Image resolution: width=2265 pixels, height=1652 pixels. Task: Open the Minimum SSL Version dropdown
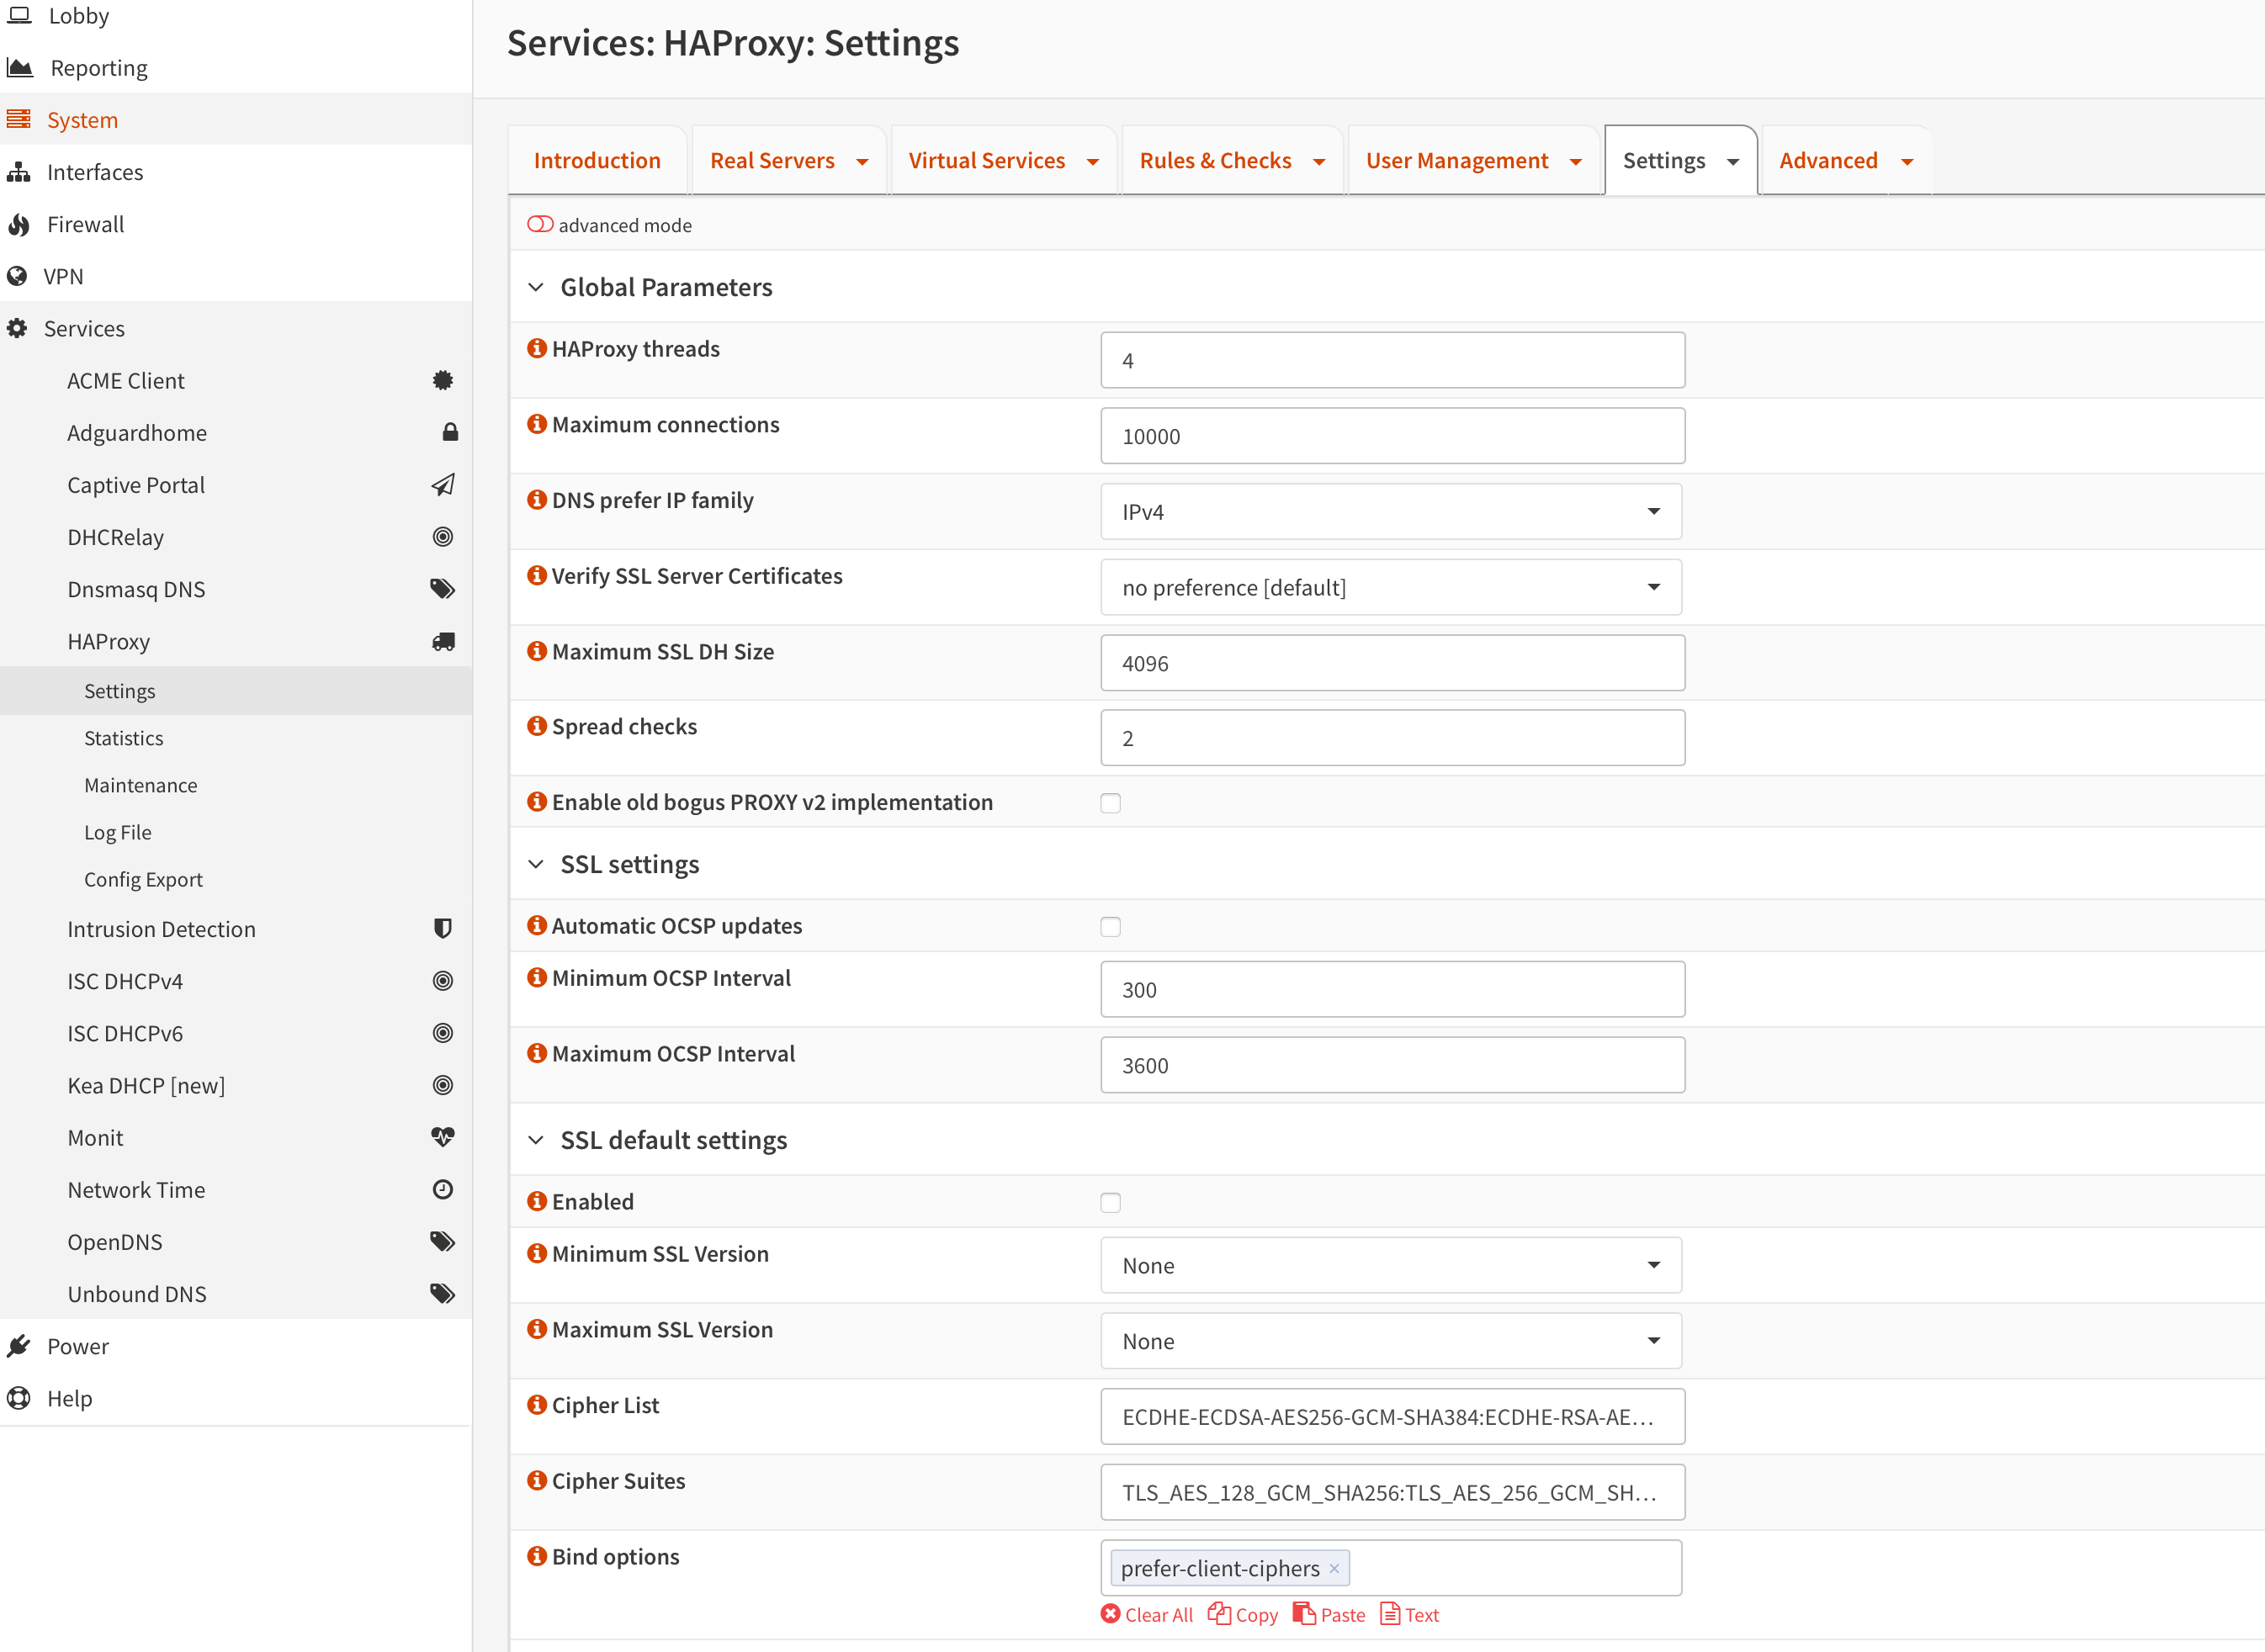tap(1390, 1265)
